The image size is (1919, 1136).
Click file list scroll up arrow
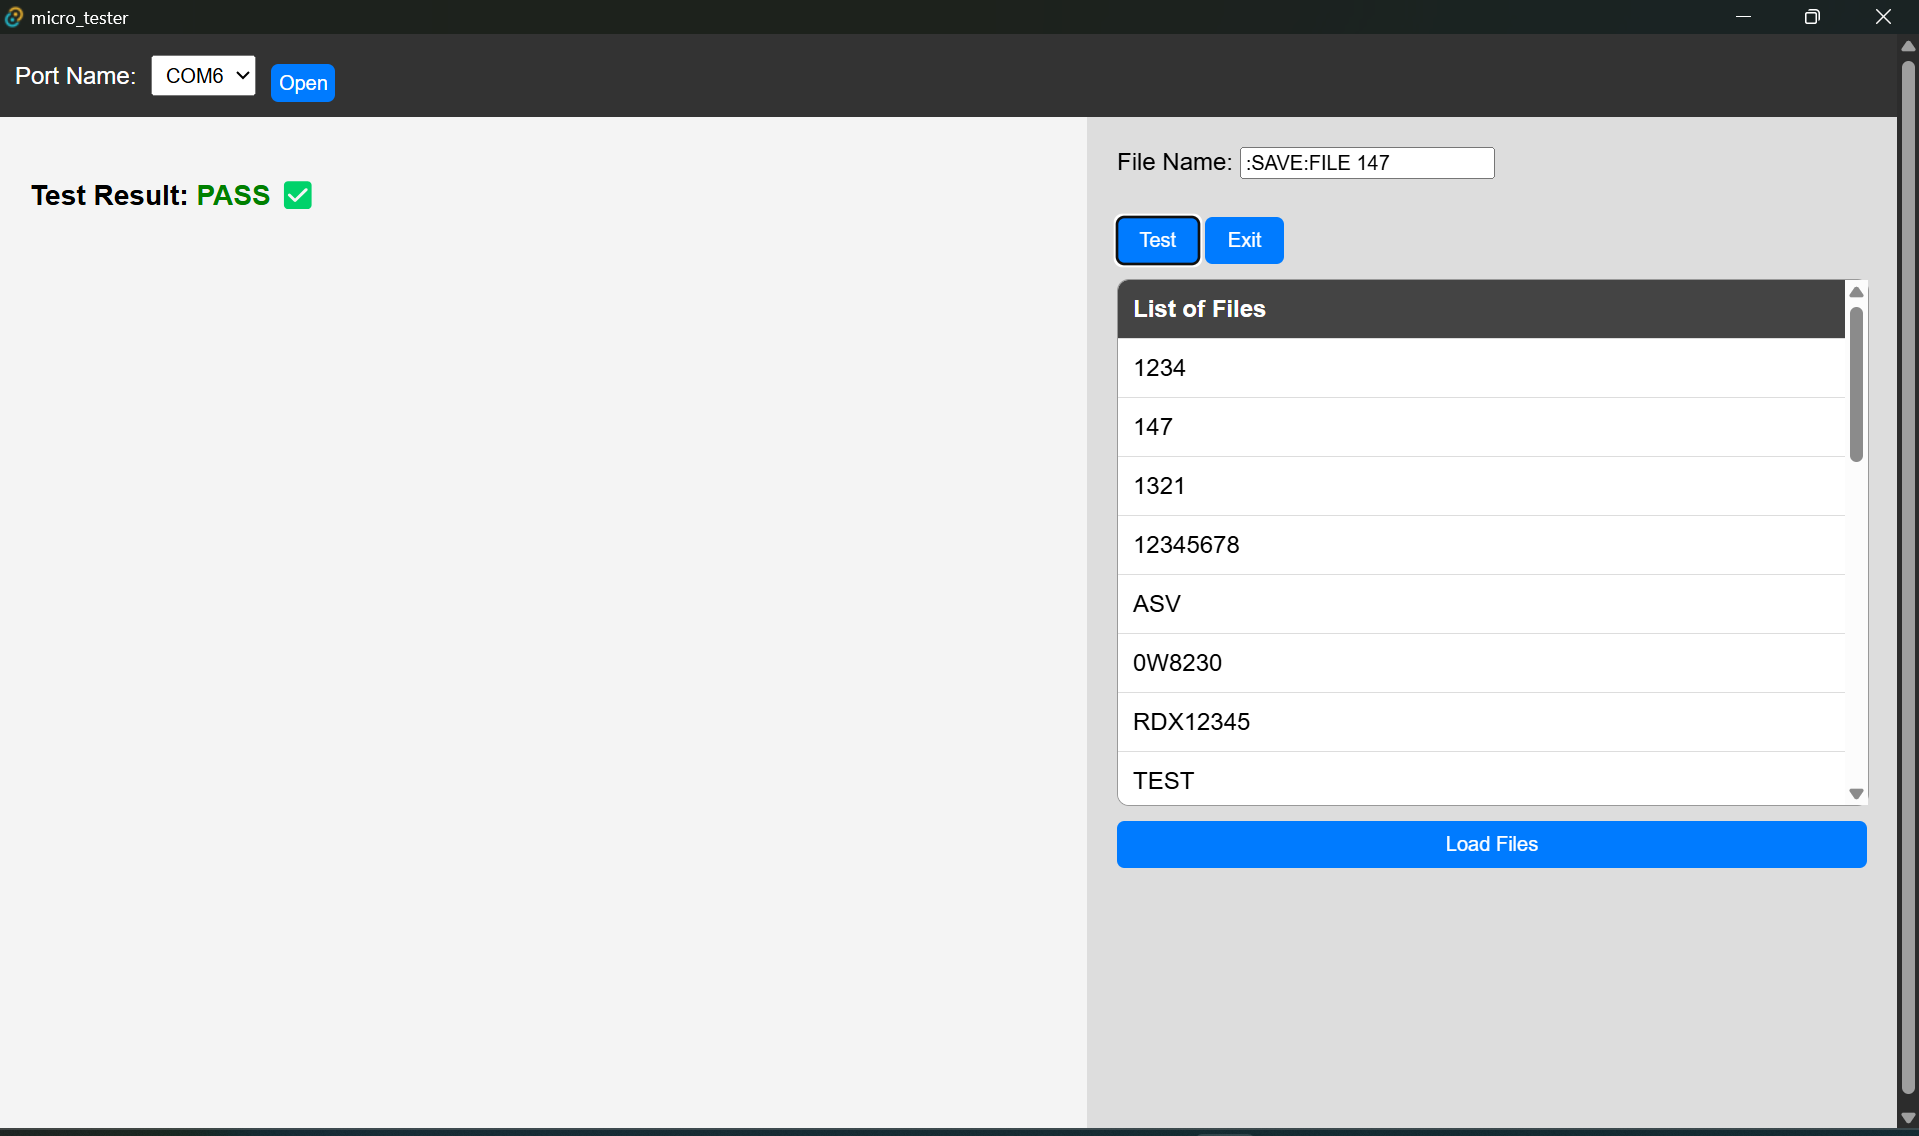1856,292
